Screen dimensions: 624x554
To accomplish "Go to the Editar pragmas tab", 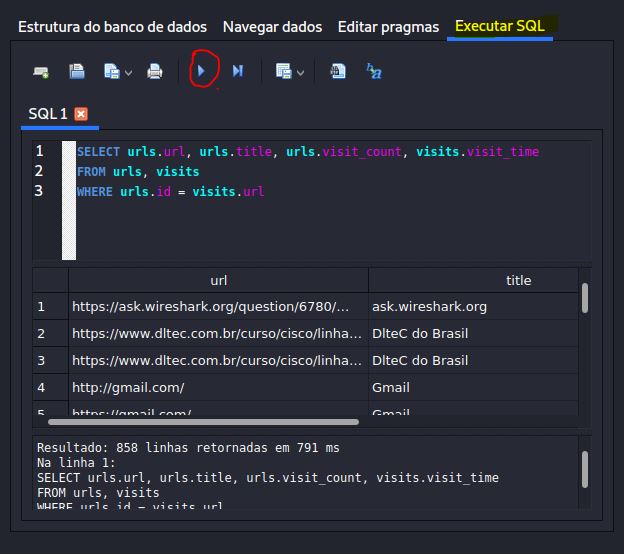I will click(388, 27).
